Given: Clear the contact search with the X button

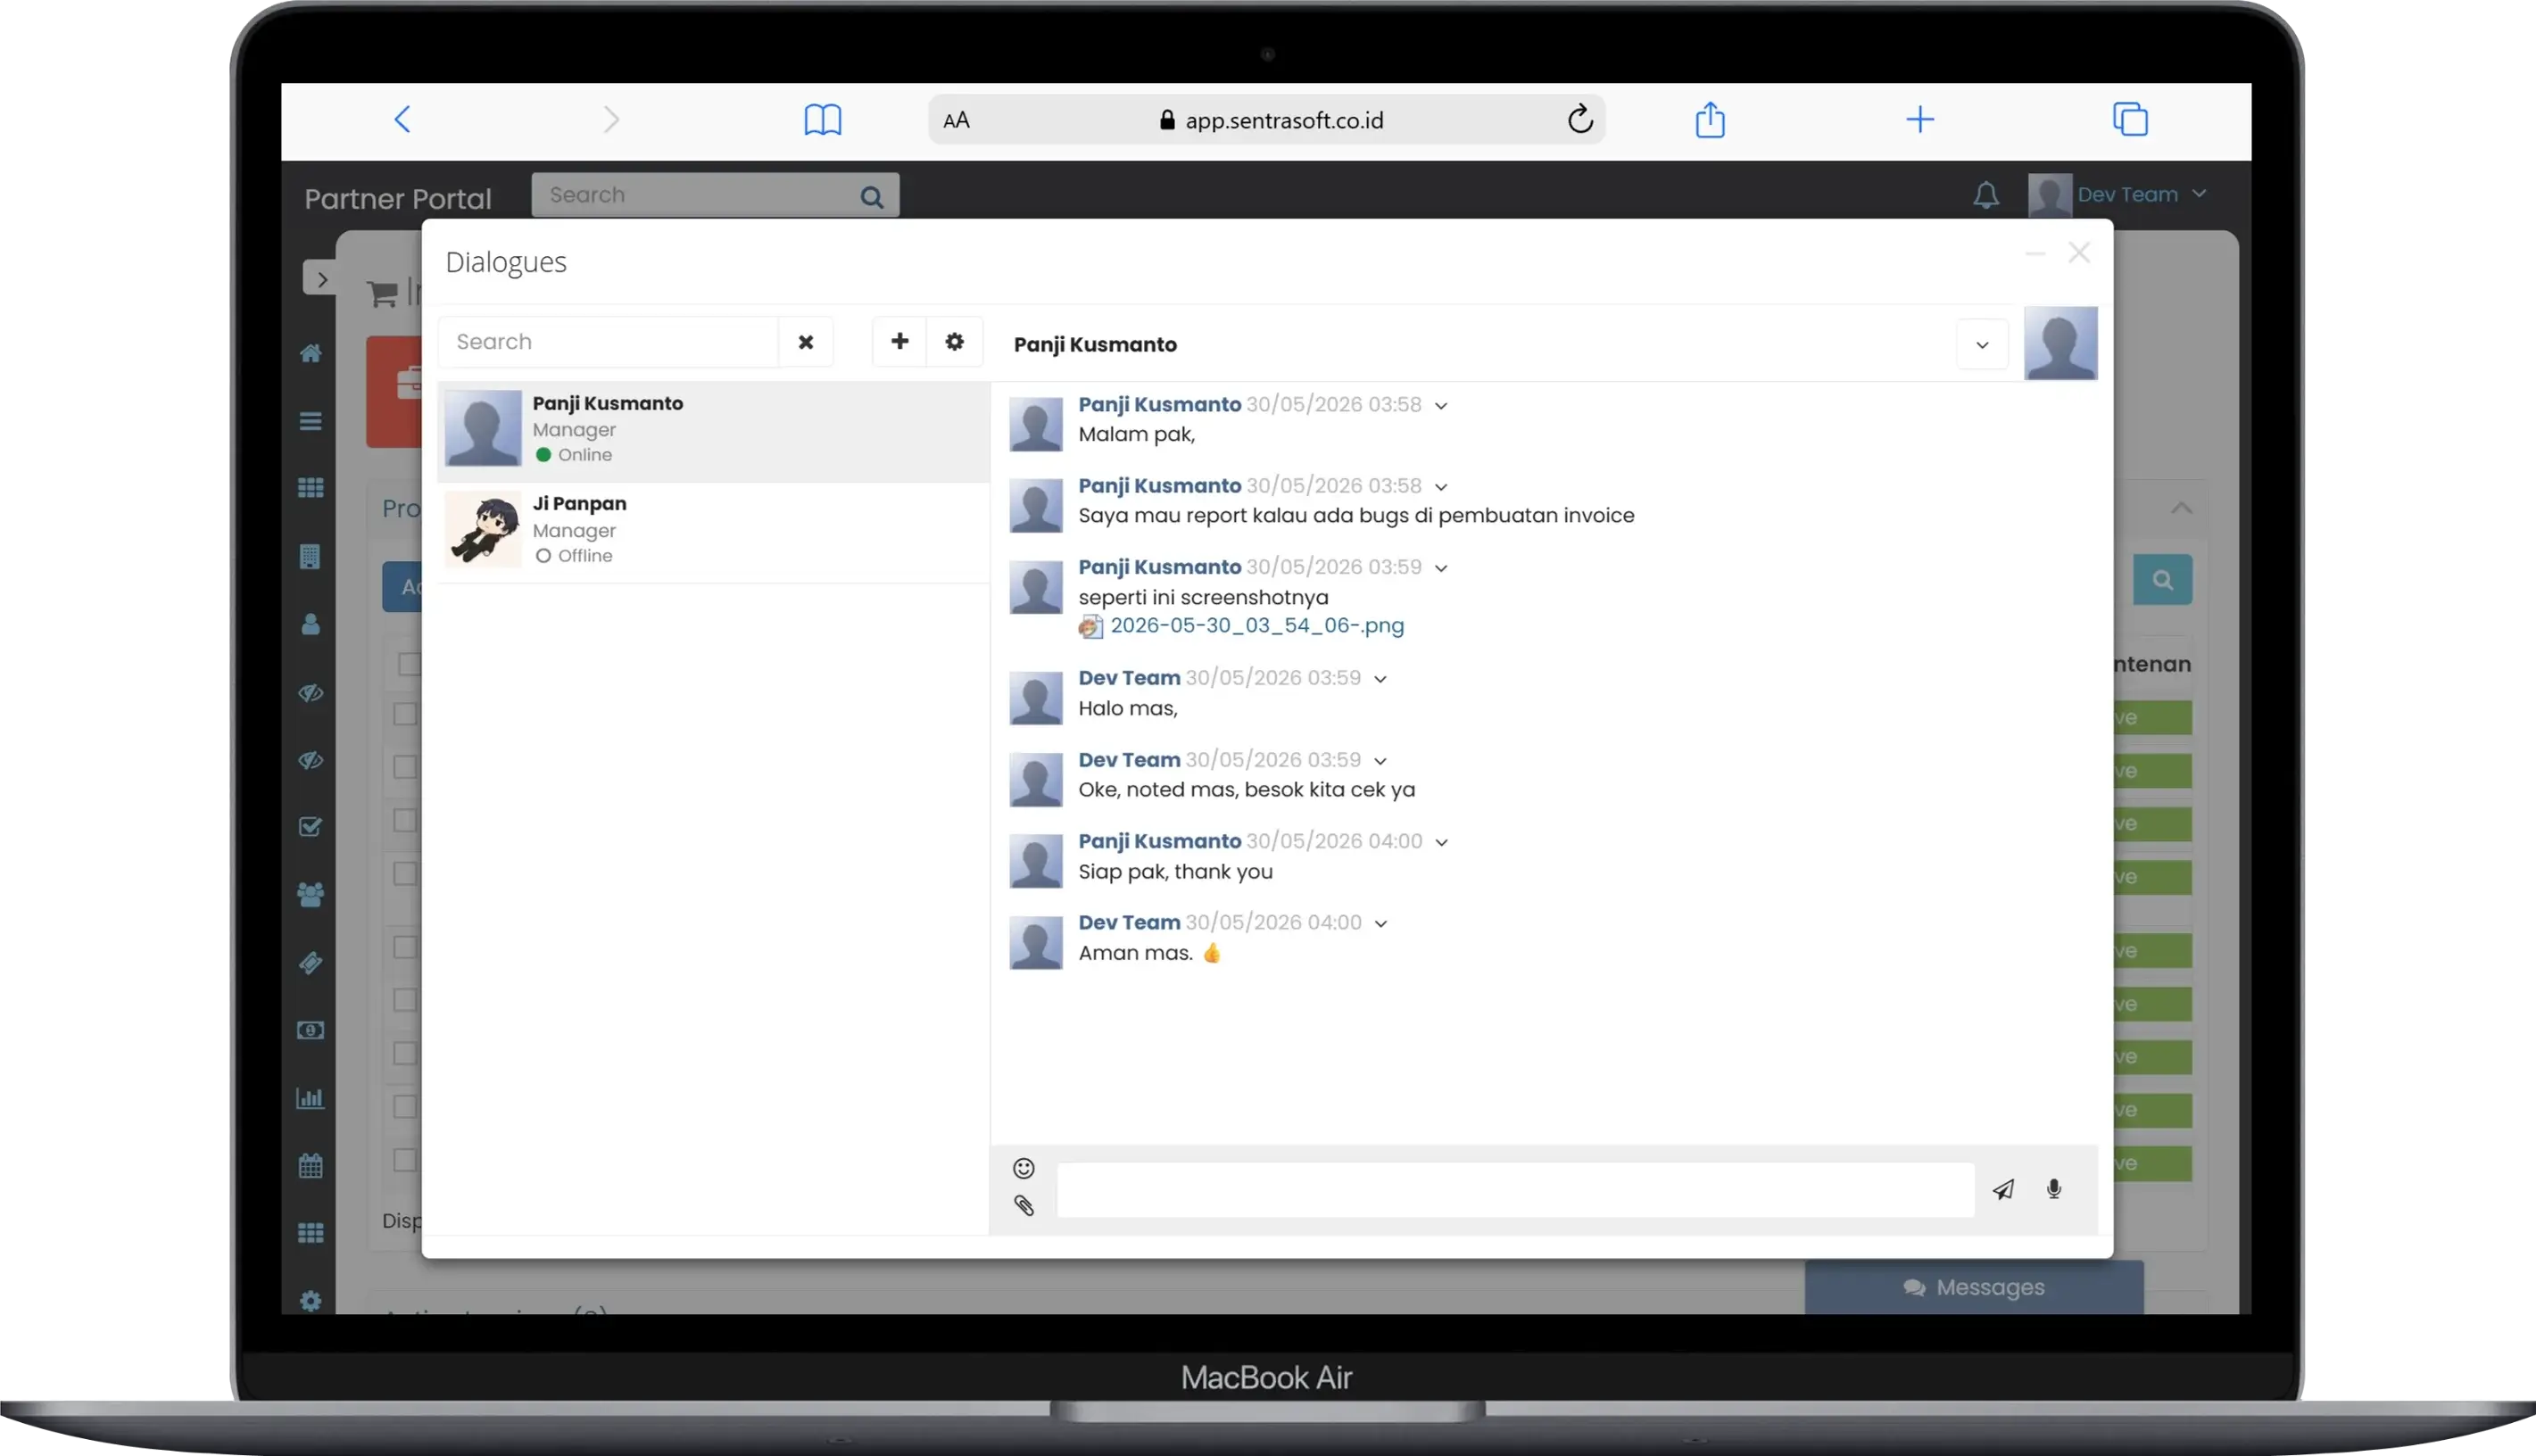Looking at the screenshot, I should pyautogui.click(x=806, y=342).
